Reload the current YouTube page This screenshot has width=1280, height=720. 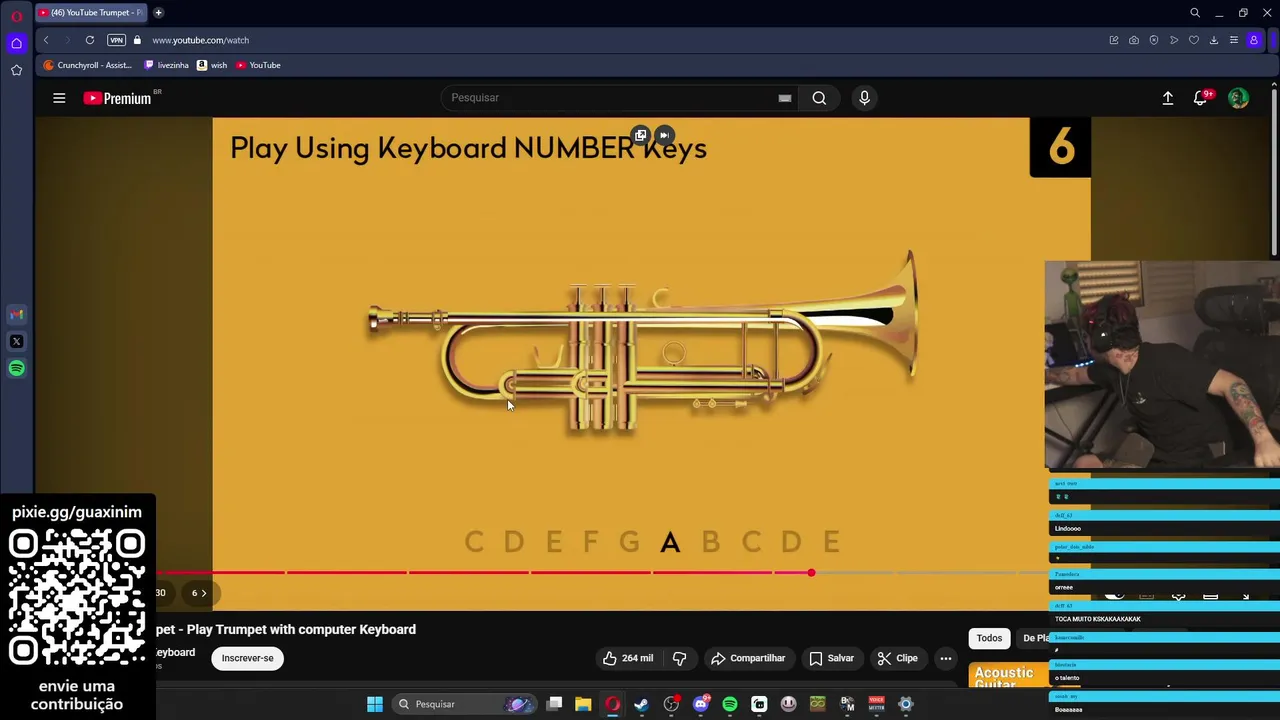pos(90,40)
